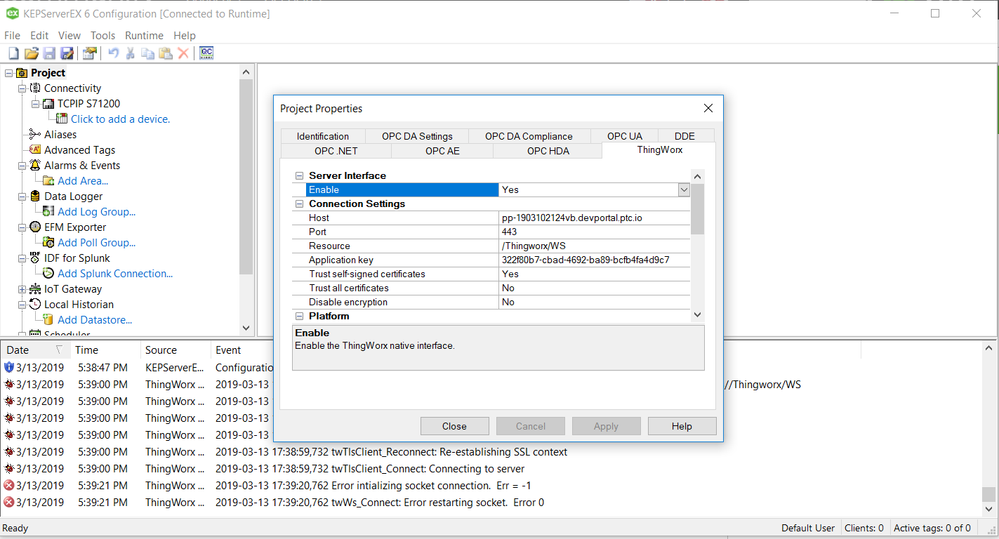Click the New Project toolbar icon
This screenshot has height=539, width=999.
pyautogui.click(x=13, y=53)
